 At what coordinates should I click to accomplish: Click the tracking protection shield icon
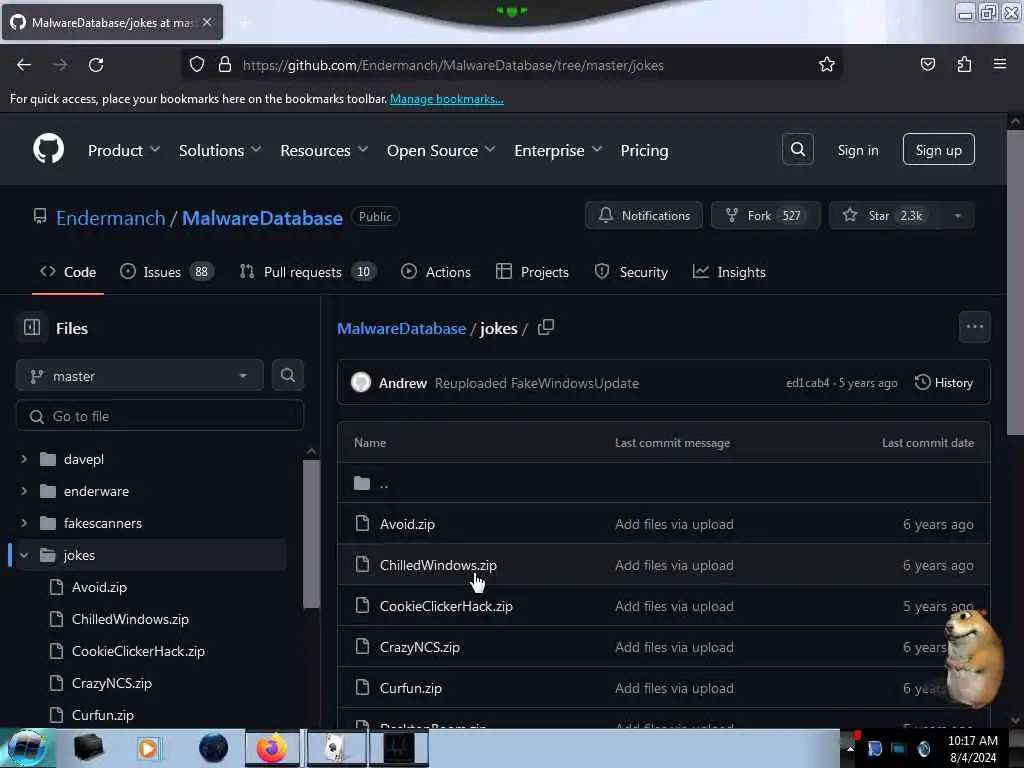pos(197,64)
